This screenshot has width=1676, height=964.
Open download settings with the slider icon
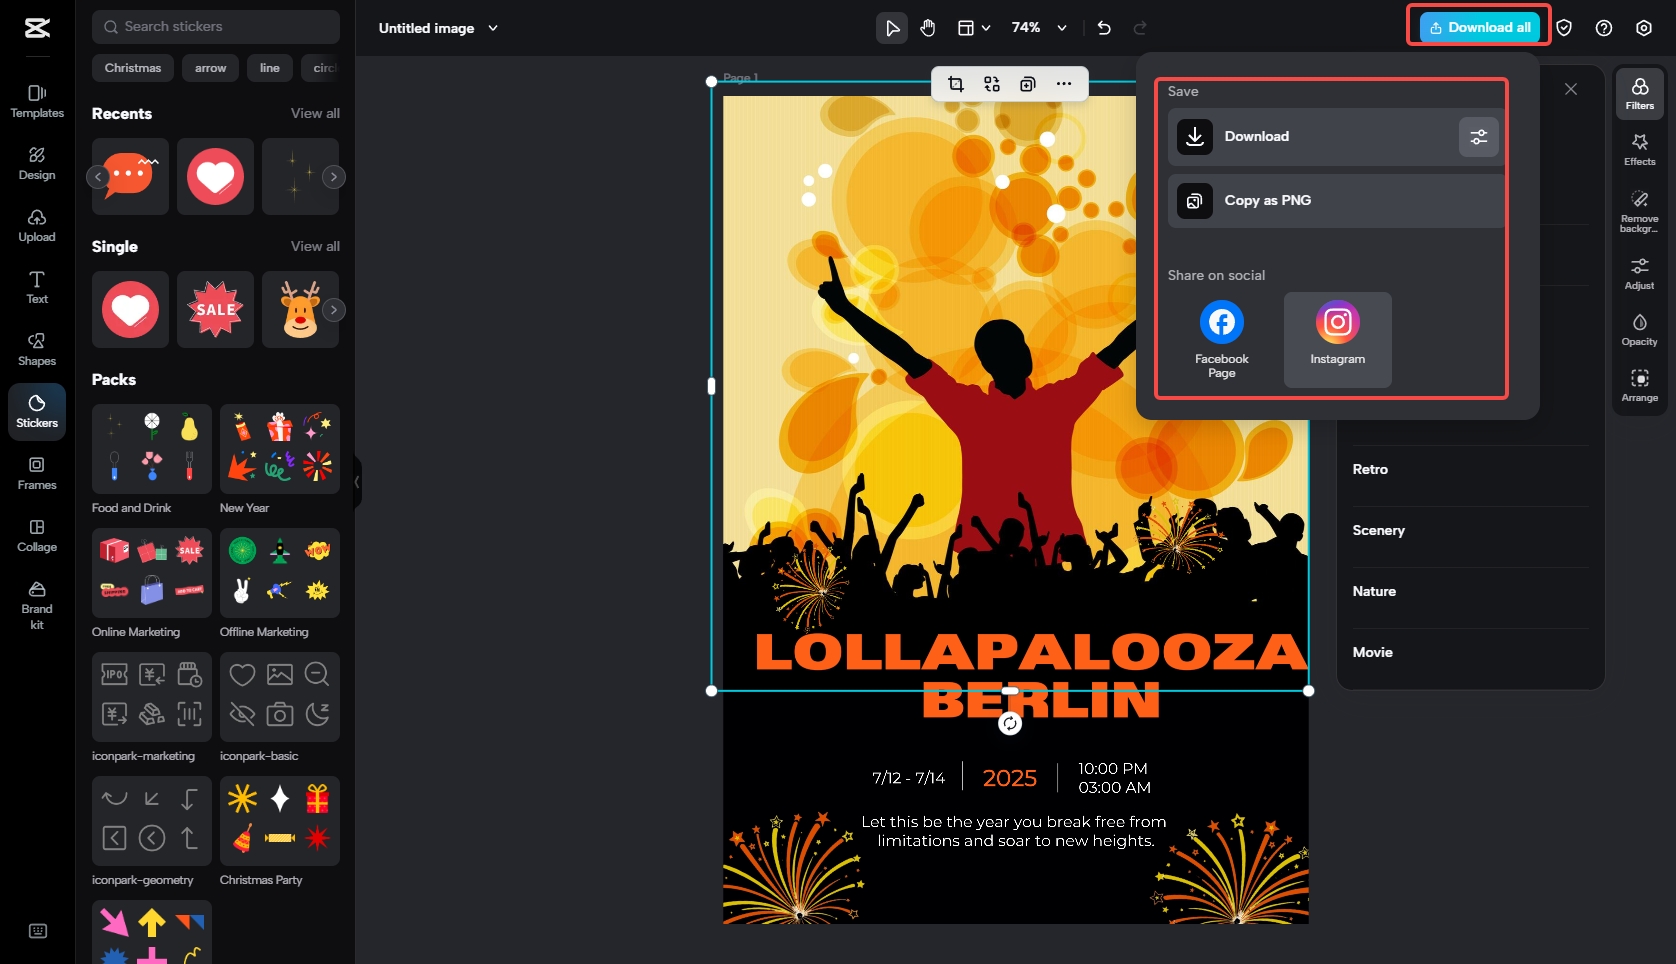pos(1479,137)
